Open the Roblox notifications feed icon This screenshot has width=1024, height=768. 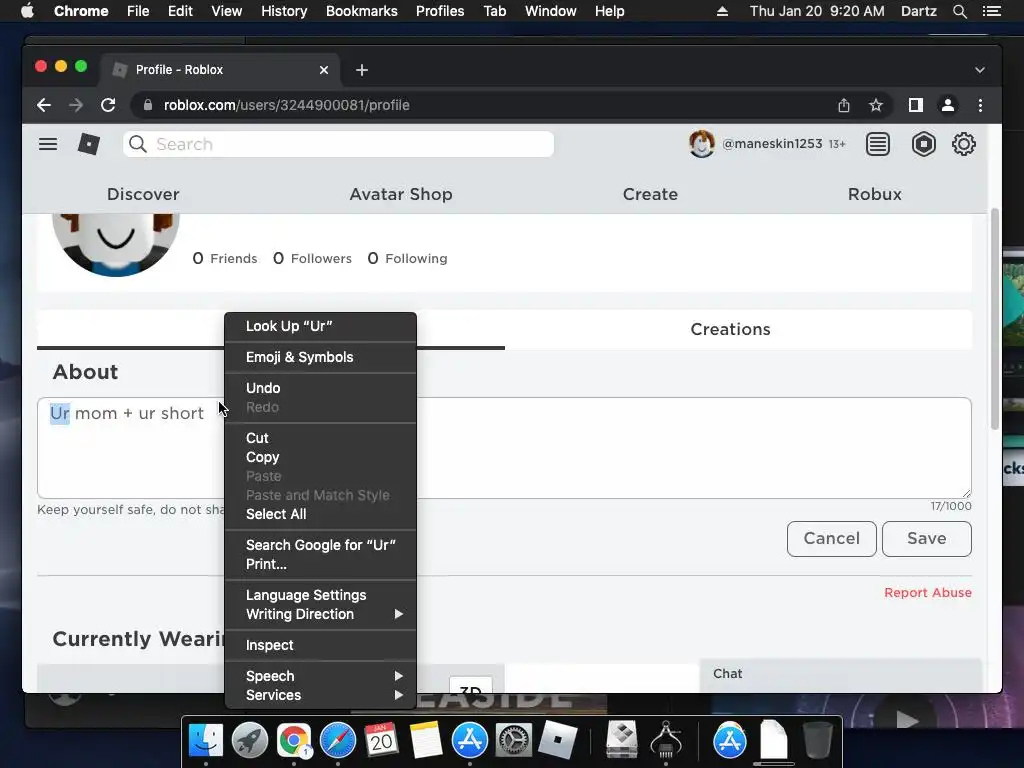(878, 144)
